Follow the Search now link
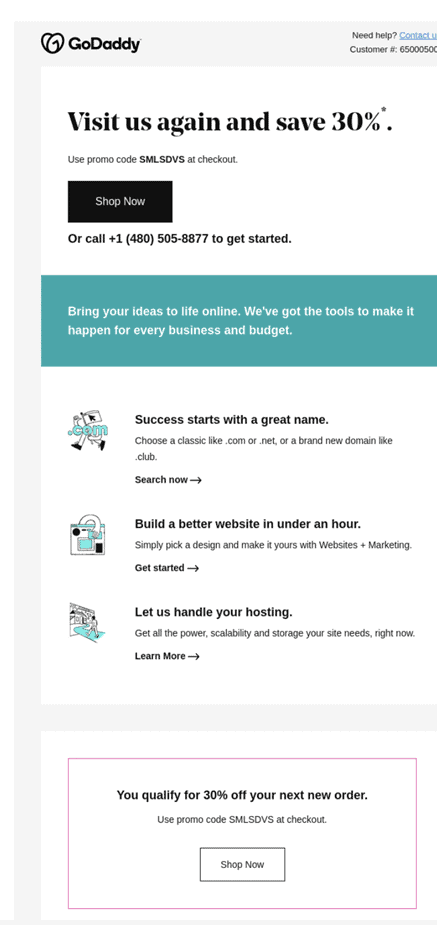437x925 pixels. (x=161, y=480)
